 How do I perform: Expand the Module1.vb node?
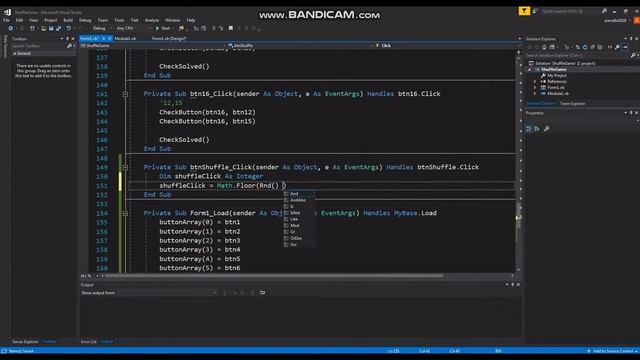click(535, 93)
